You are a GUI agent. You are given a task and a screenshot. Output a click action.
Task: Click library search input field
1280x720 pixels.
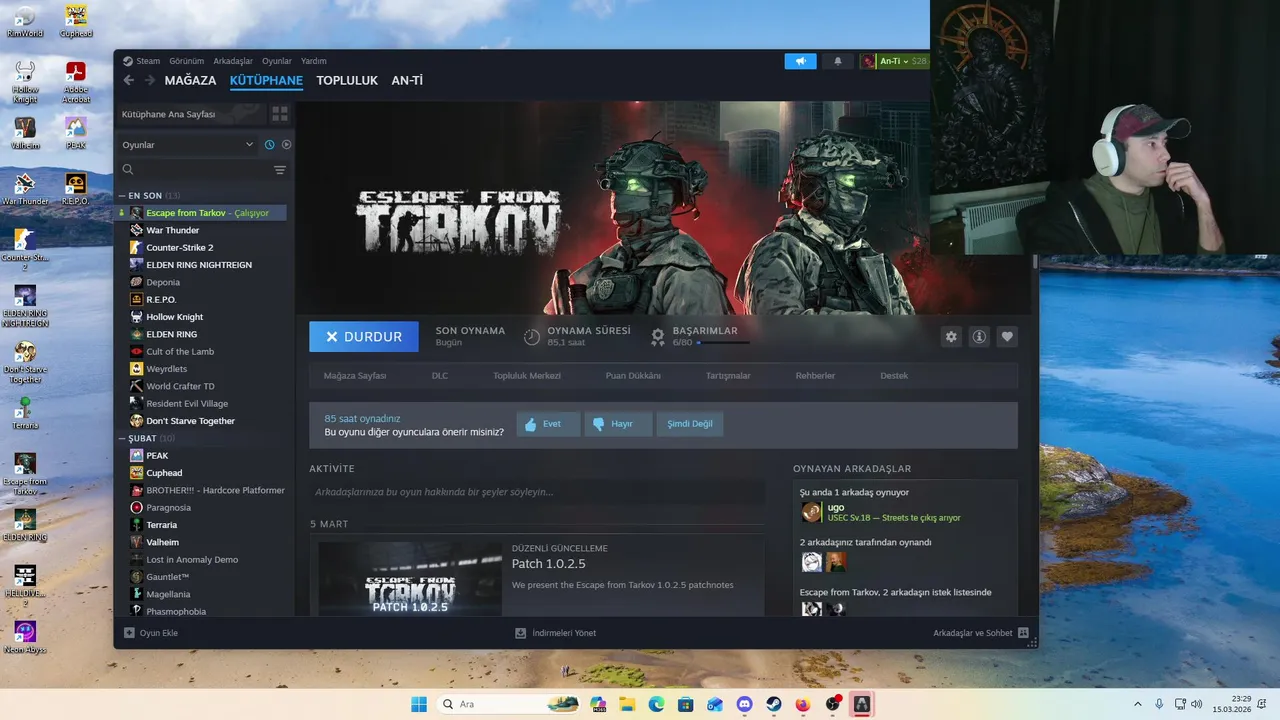click(x=195, y=170)
